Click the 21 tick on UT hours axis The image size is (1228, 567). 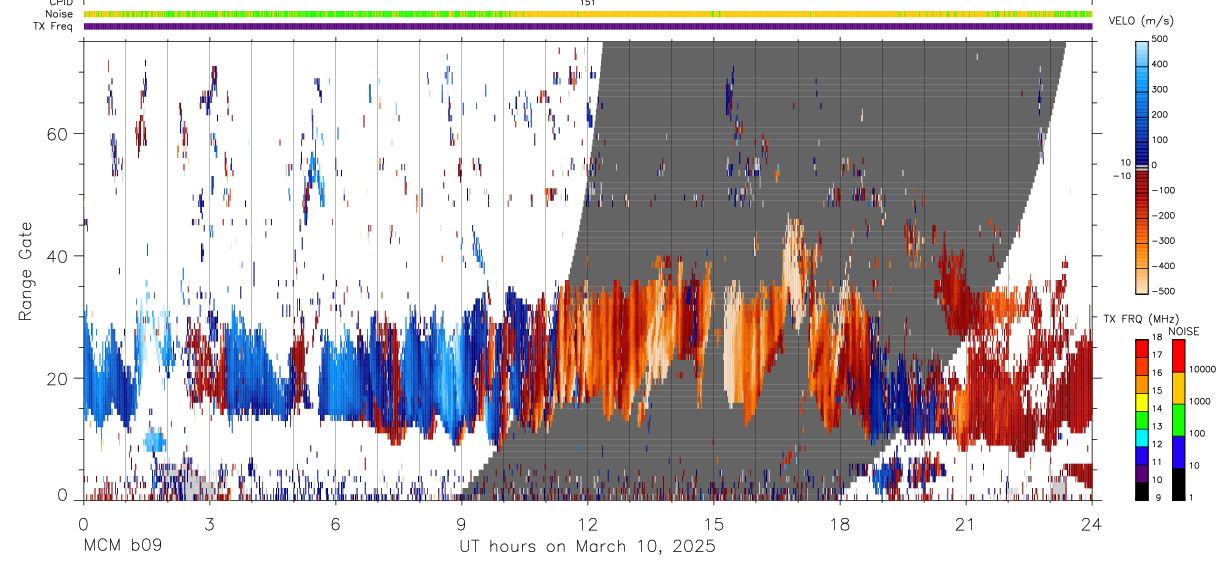(x=965, y=523)
